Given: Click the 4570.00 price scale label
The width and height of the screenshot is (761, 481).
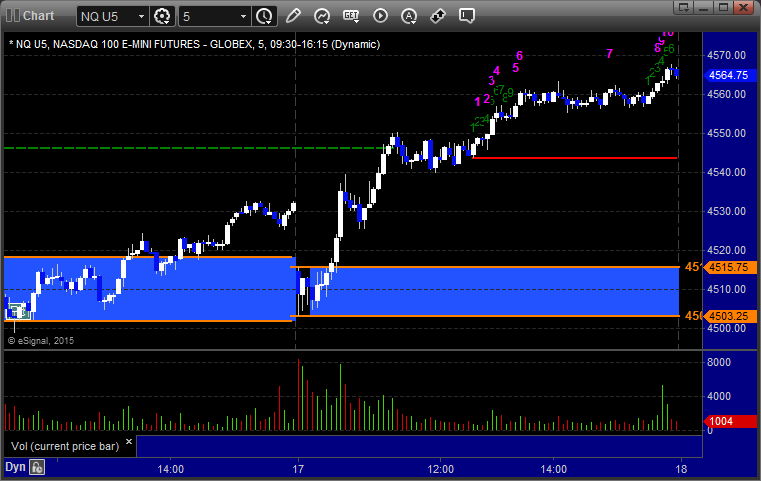Looking at the screenshot, I should click(727, 55).
